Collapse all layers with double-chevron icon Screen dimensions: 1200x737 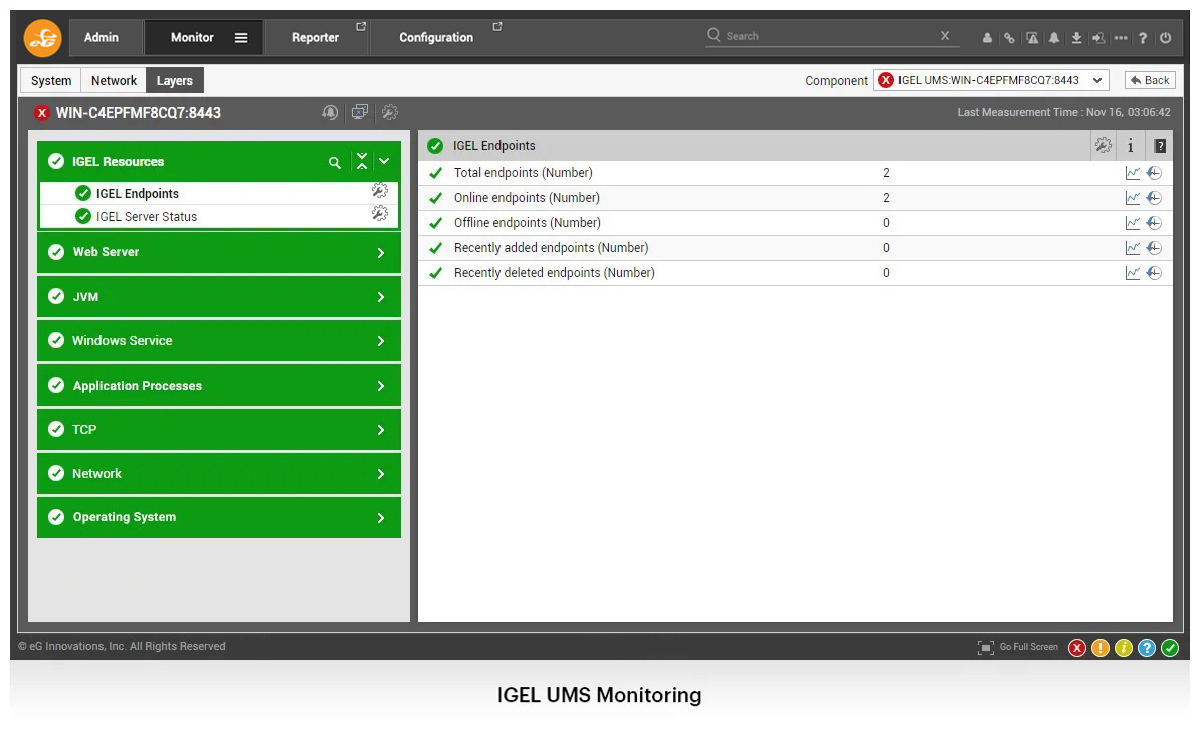point(362,162)
